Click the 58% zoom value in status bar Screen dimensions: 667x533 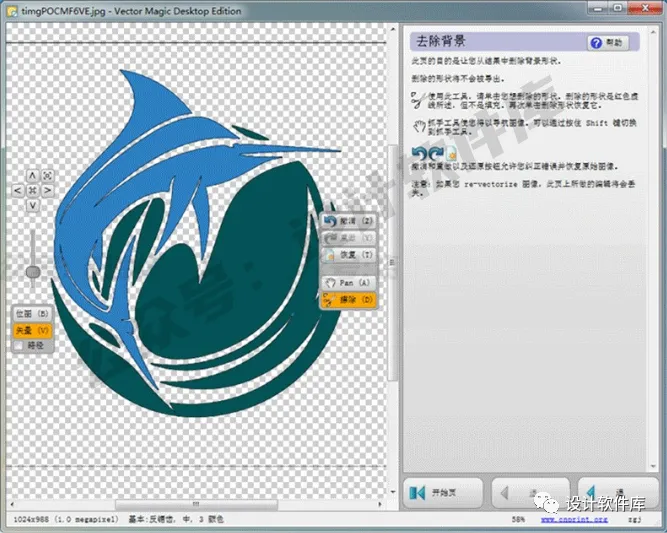click(518, 519)
